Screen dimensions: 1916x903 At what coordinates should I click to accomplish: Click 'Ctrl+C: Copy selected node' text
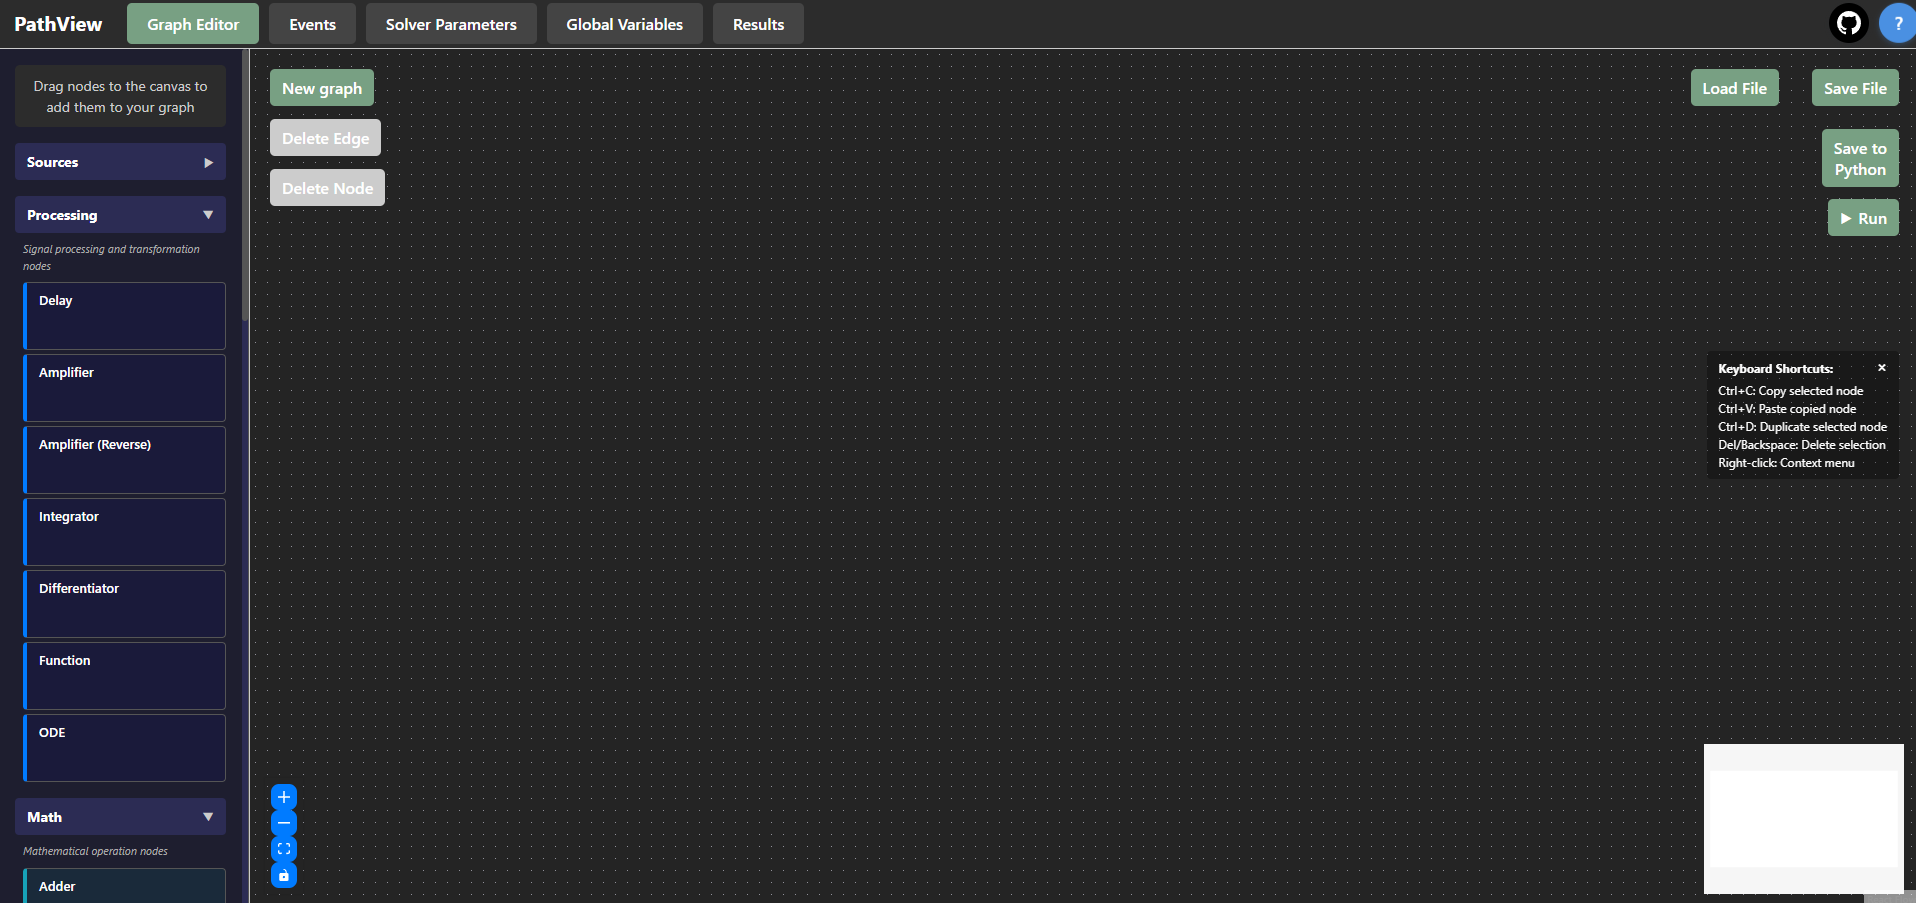coord(1790,391)
